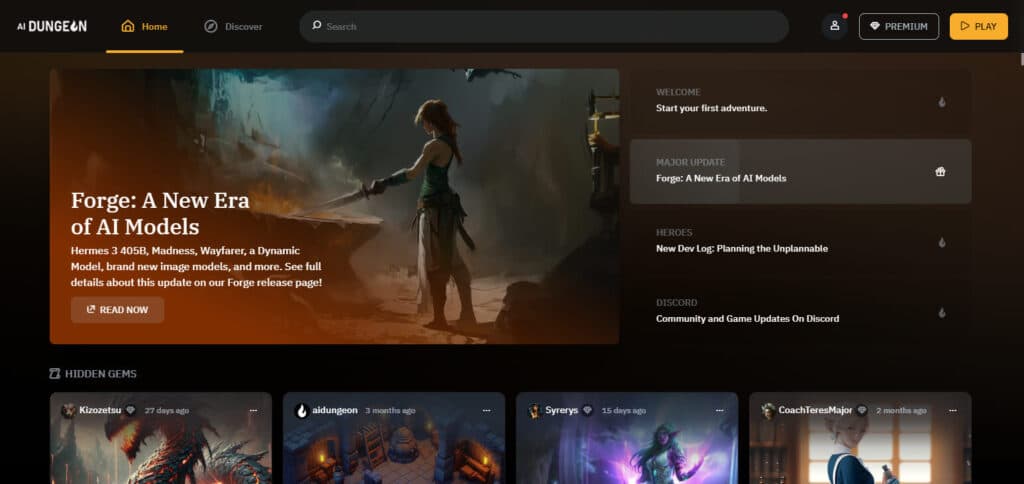This screenshot has height=484, width=1024.
Task: Click the flame icon beside Heroes
Action: point(942,242)
